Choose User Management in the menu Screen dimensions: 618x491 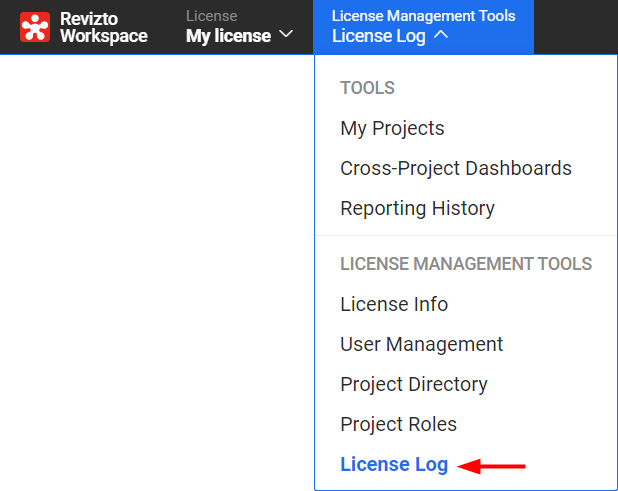(x=421, y=344)
